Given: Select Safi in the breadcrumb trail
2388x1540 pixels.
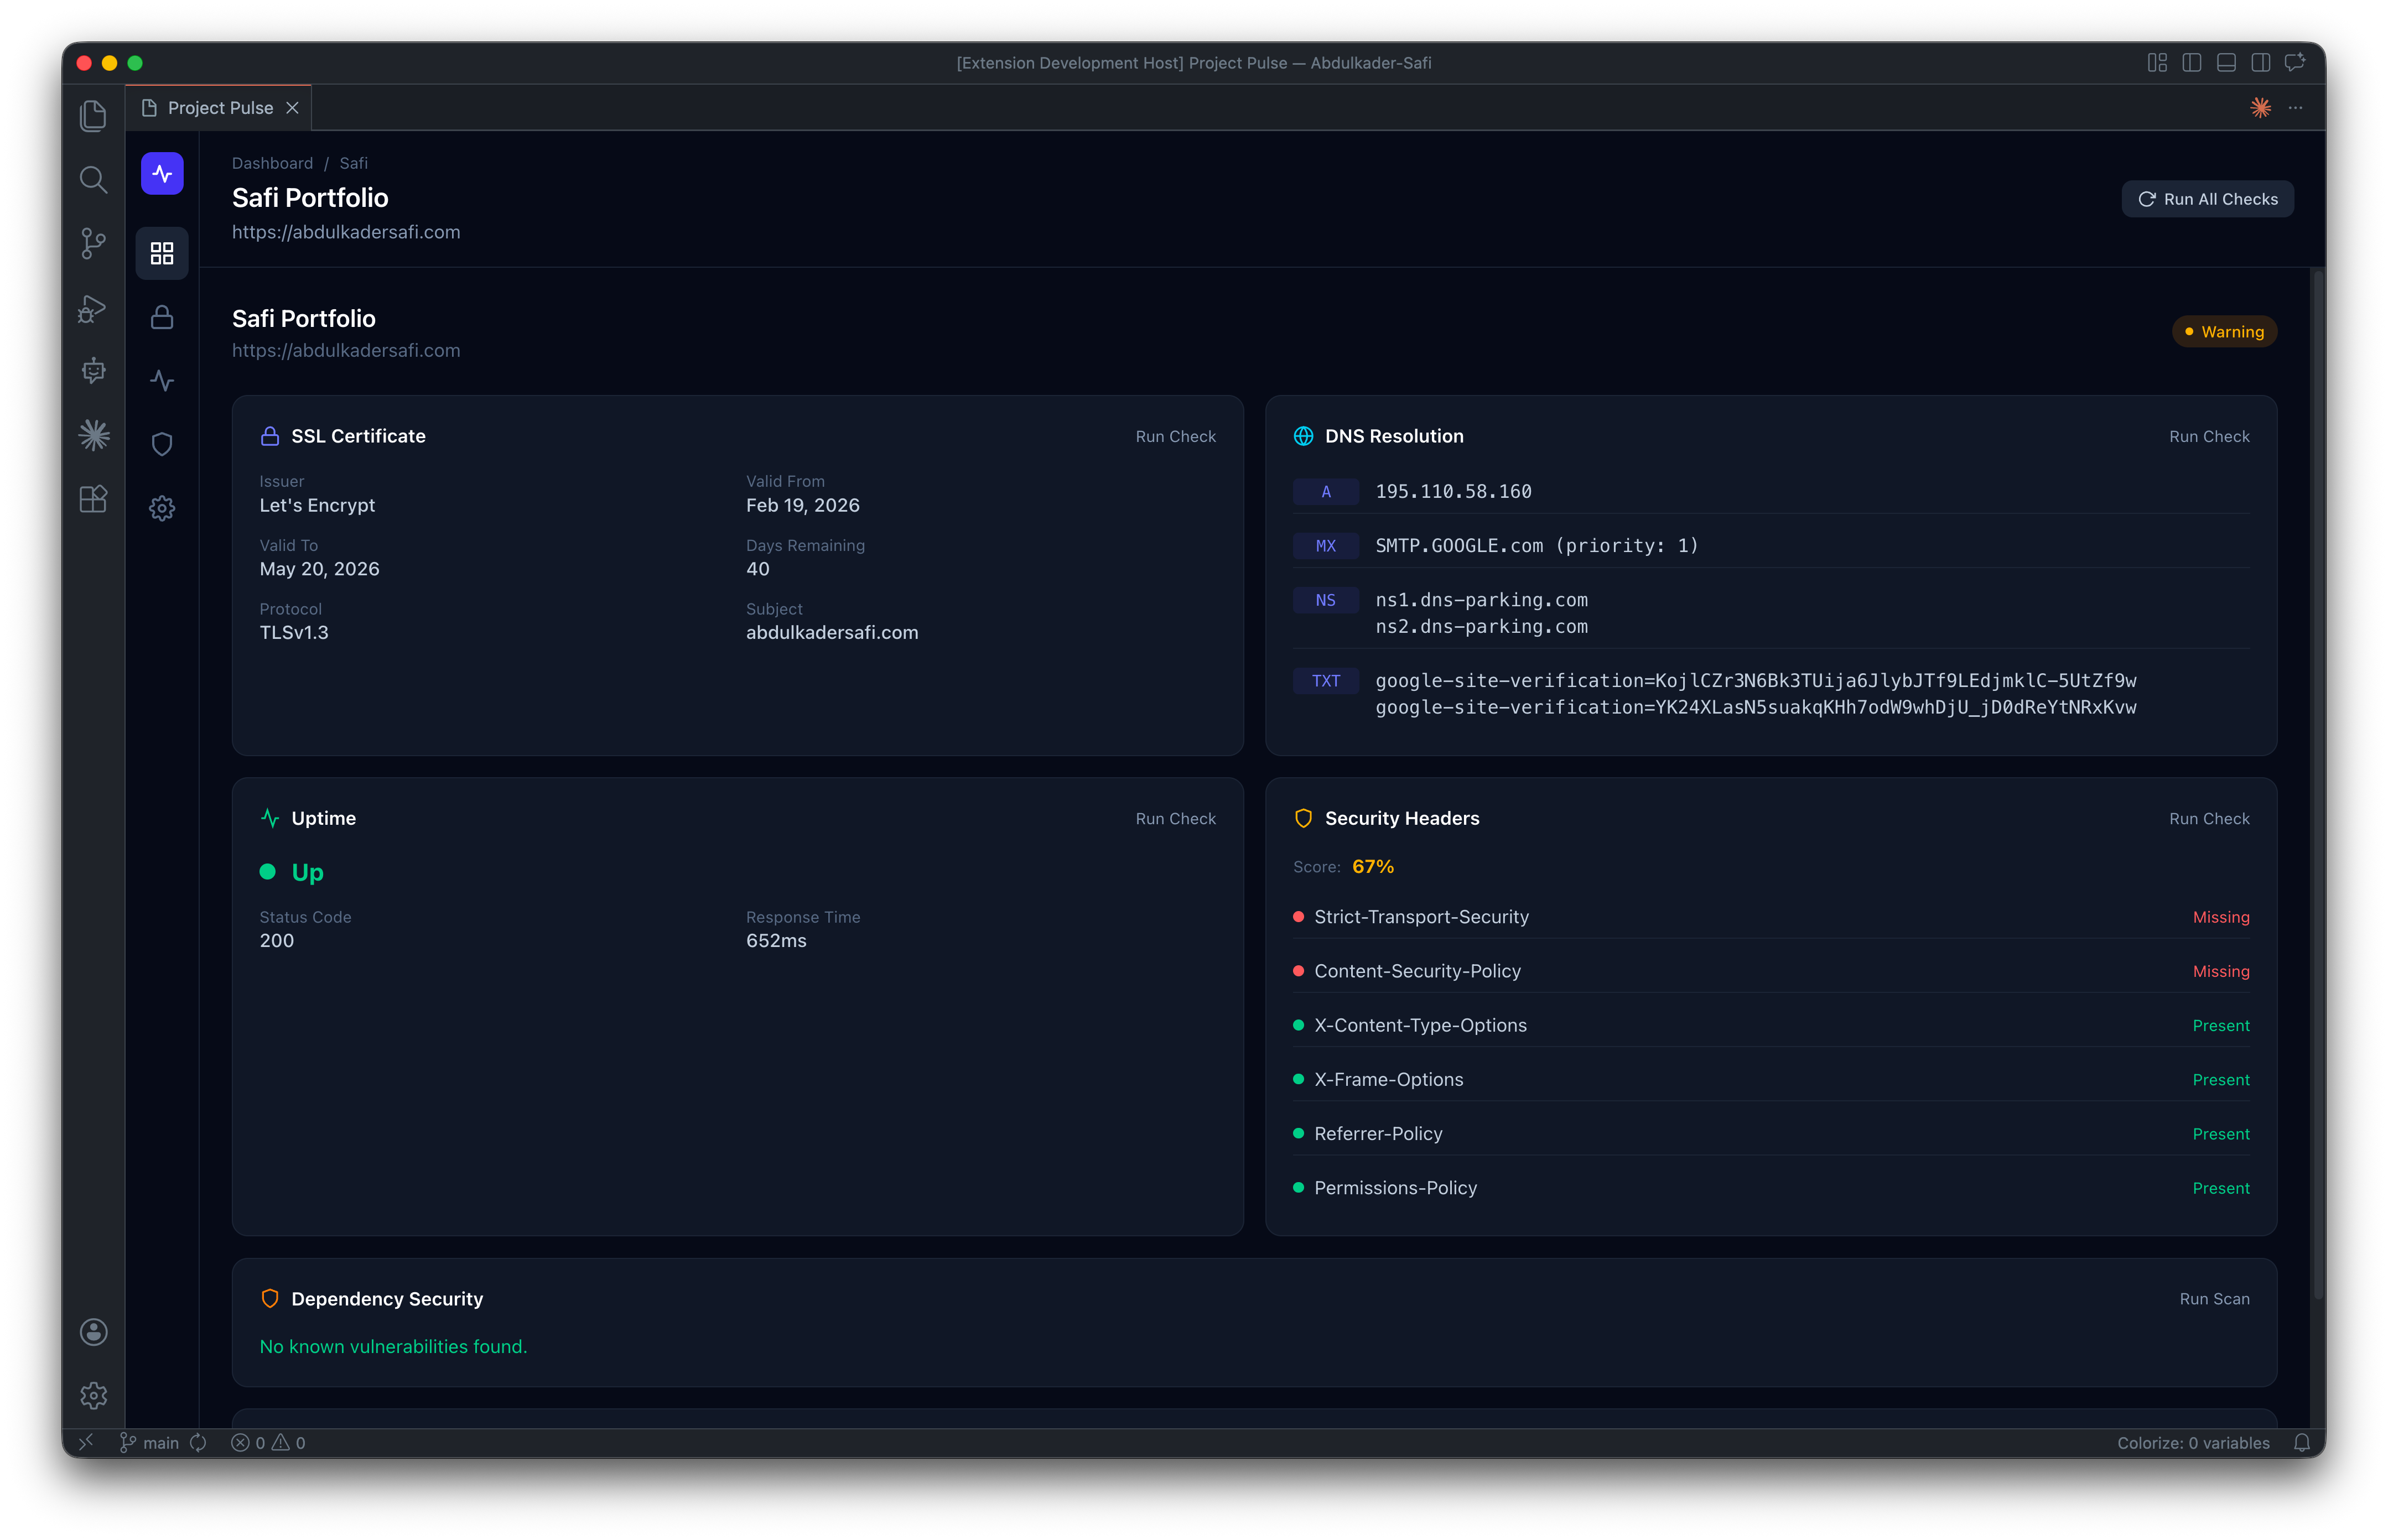Looking at the screenshot, I should pos(353,163).
